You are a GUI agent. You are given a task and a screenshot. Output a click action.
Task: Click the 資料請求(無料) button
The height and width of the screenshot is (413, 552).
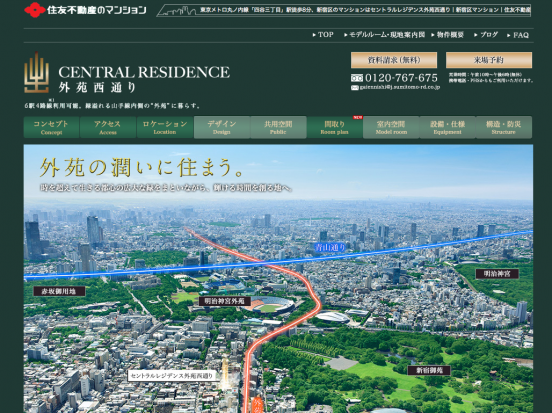394,60
